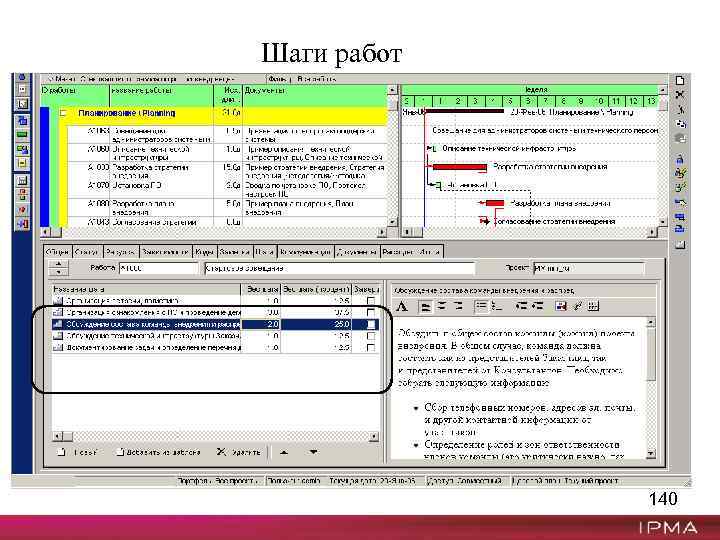Select activity row 'Разработка стратегии внедрения' in table

[227, 171]
